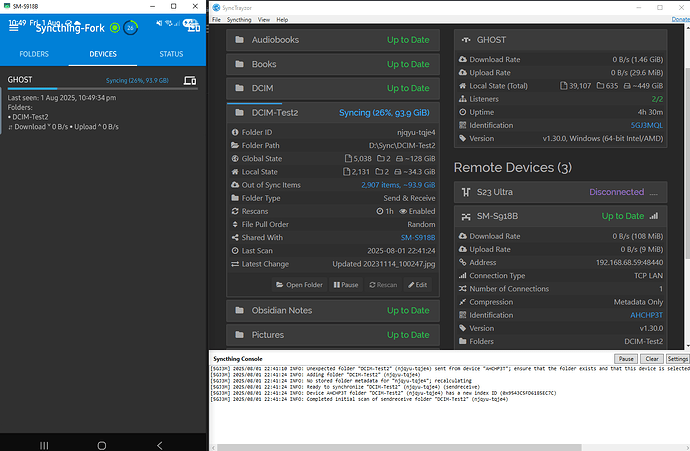Click the SM-S918B signal strength icon
The width and height of the screenshot is (690, 451).
tap(654, 216)
